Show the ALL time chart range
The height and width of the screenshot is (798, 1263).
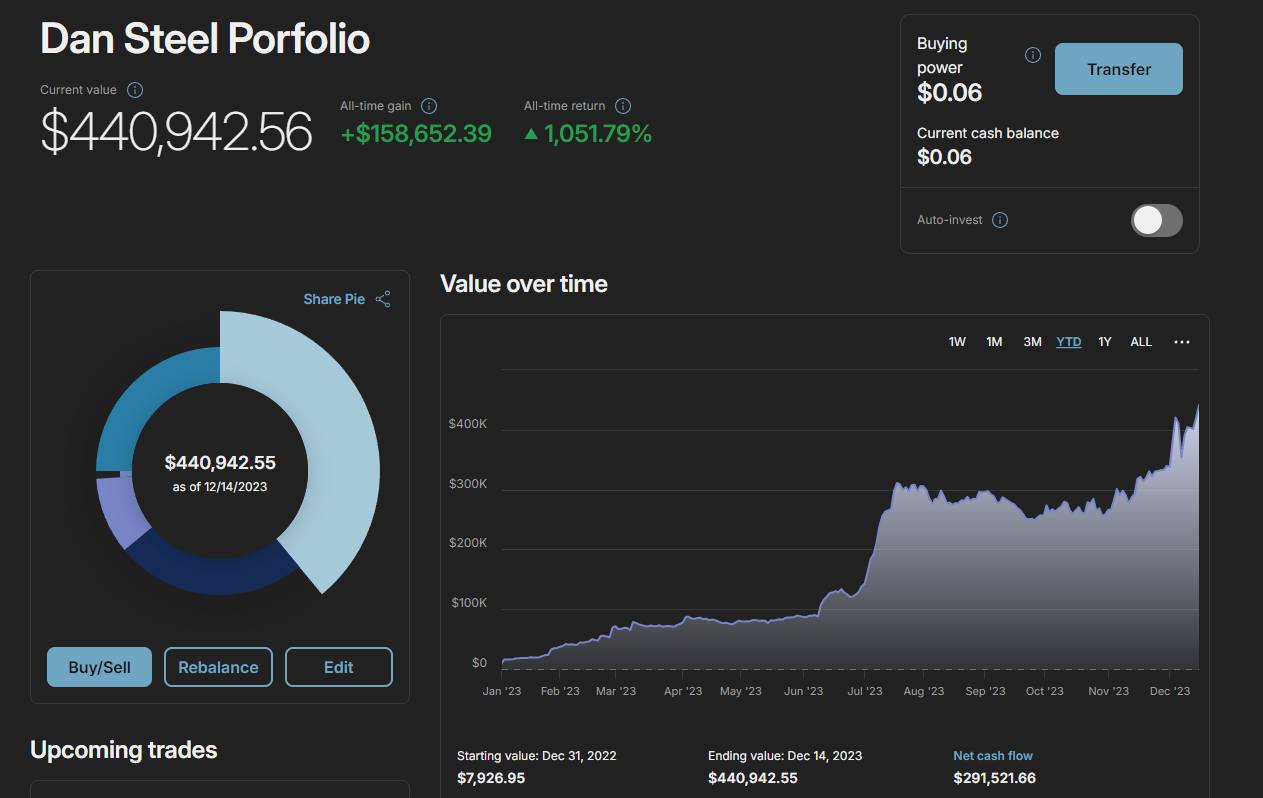(1141, 342)
